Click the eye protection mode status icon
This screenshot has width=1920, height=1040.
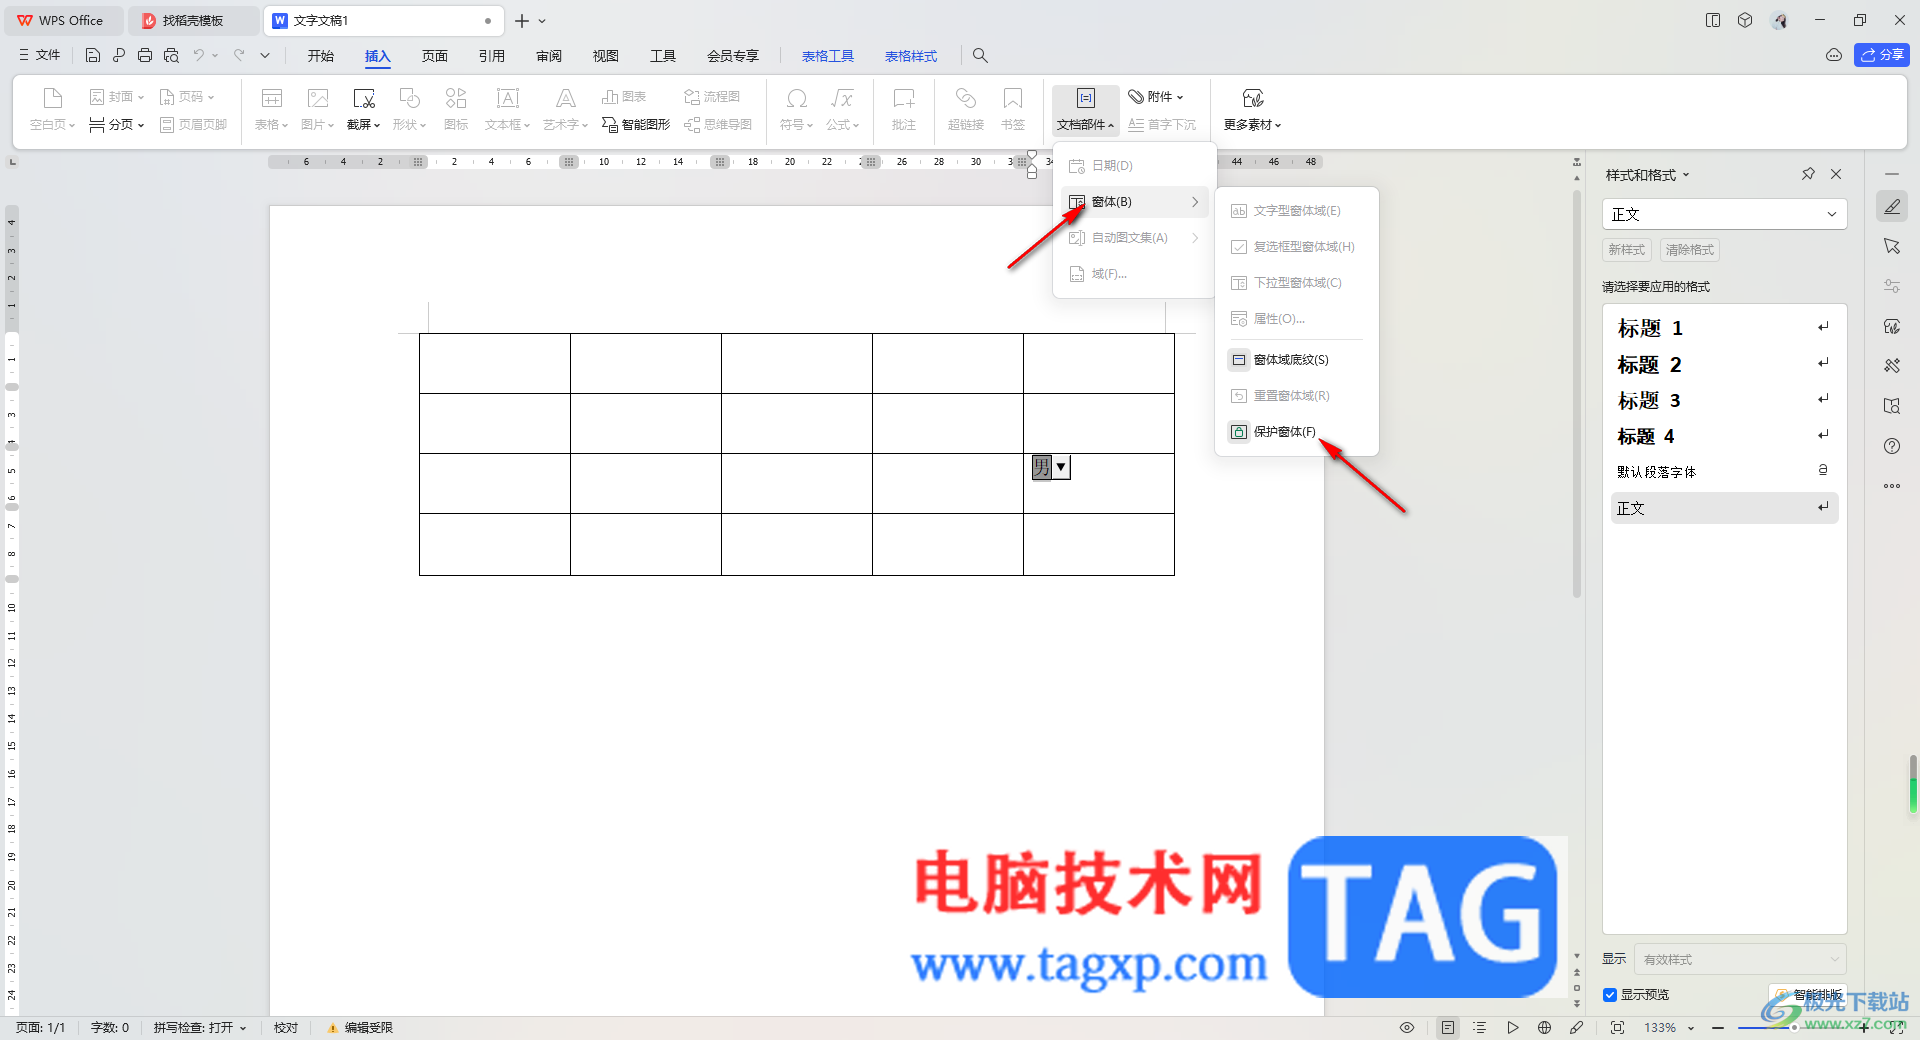pyautogui.click(x=1407, y=1028)
